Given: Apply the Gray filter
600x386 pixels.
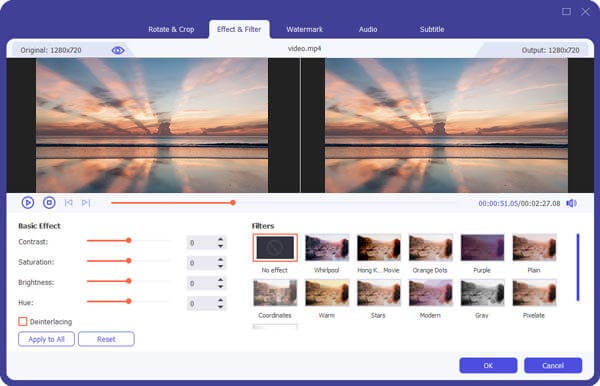Looking at the screenshot, I should coord(482,293).
